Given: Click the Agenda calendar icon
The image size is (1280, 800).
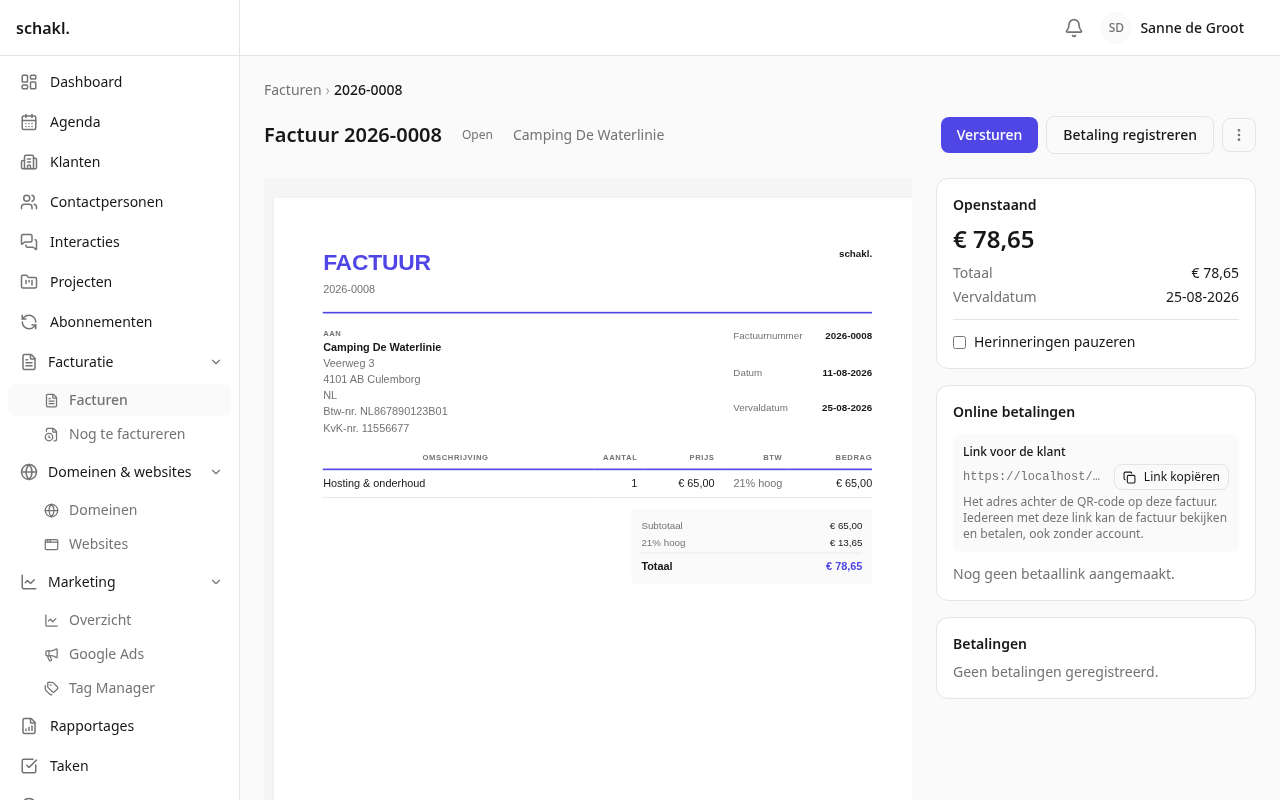Looking at the screenshot, I should point(29,122).
